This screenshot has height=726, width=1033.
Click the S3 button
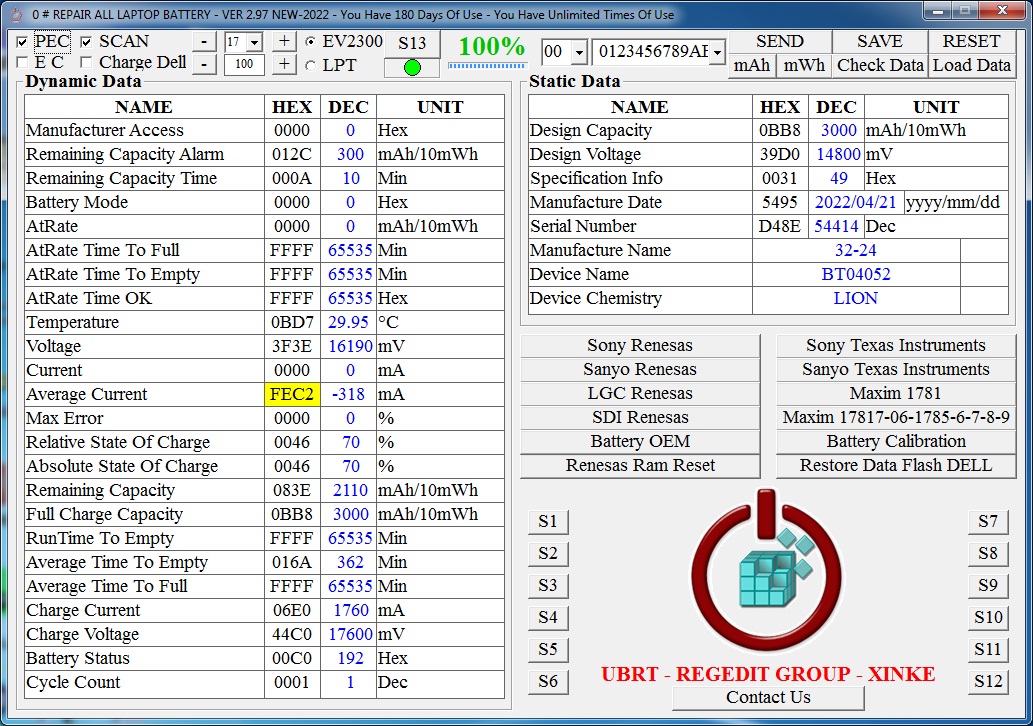coord(547,585)
